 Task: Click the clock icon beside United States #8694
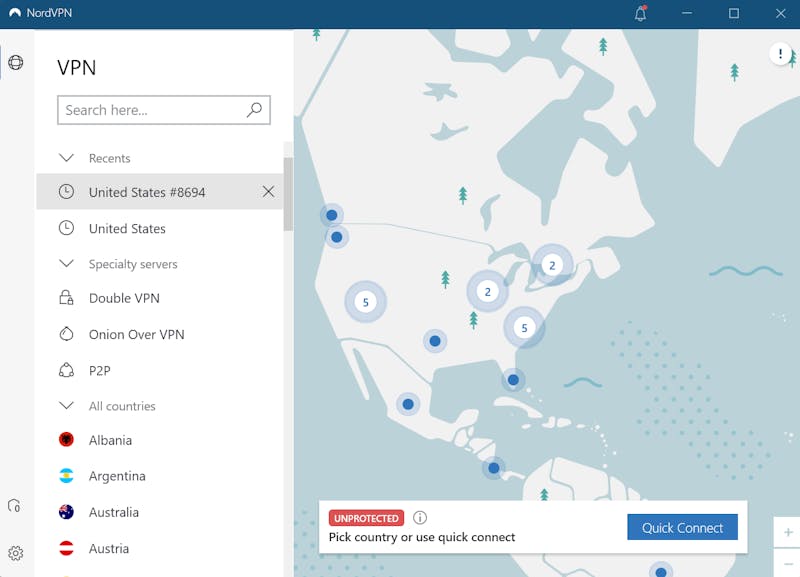(66, 192)
